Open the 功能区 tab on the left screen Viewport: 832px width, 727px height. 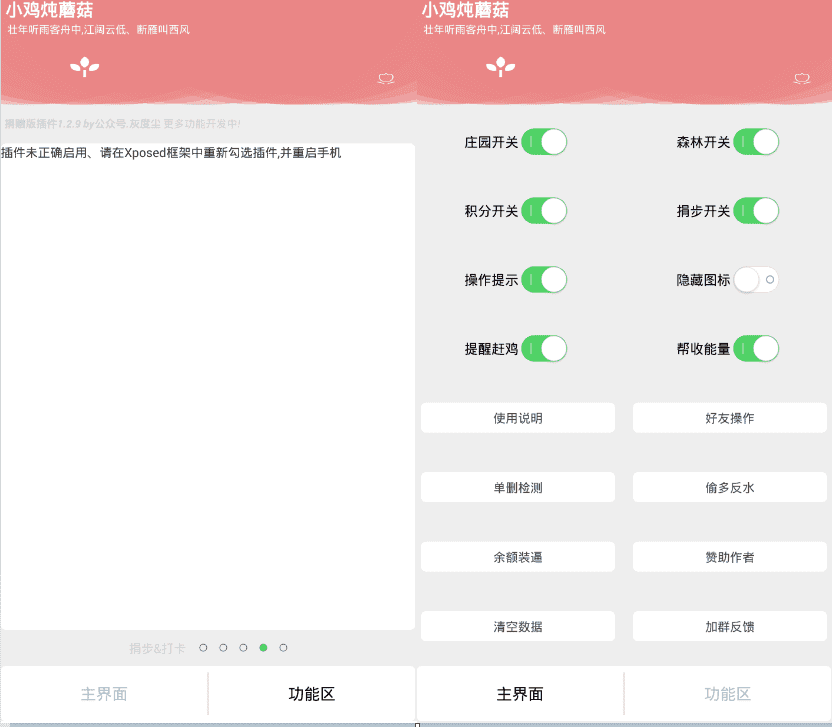point(311,694)
